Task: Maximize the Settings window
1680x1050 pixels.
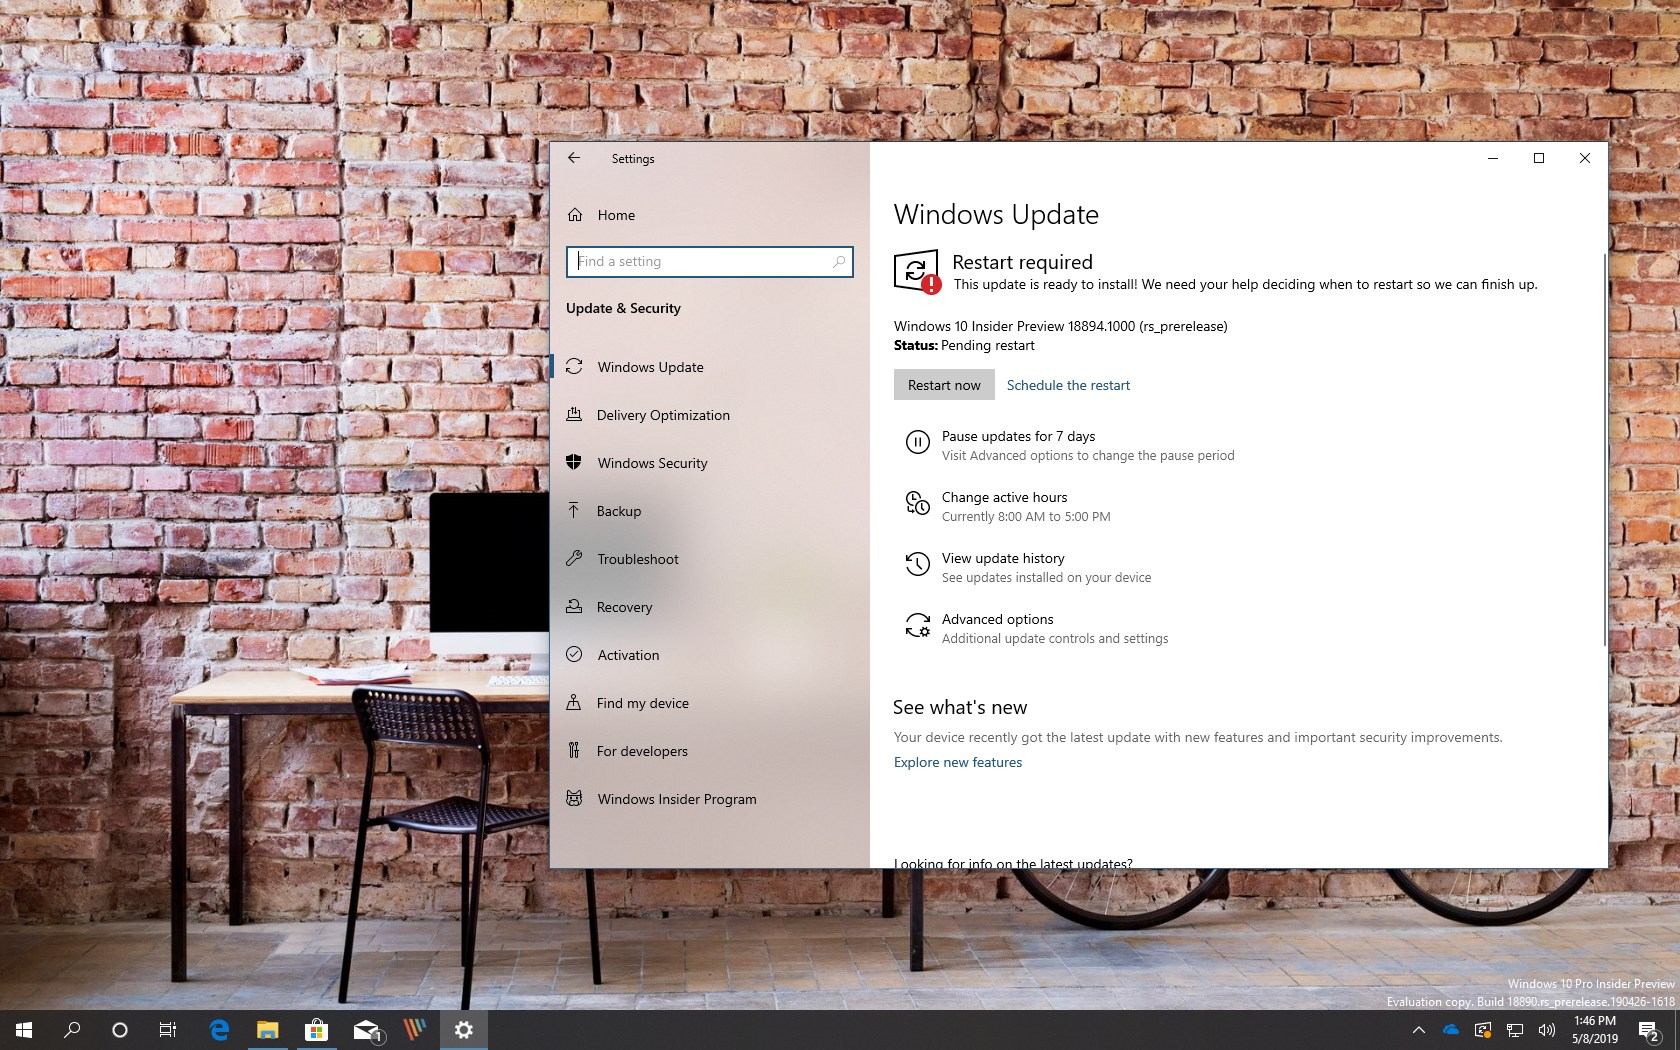Action: pyautogui.click(x=1539, y=158)
